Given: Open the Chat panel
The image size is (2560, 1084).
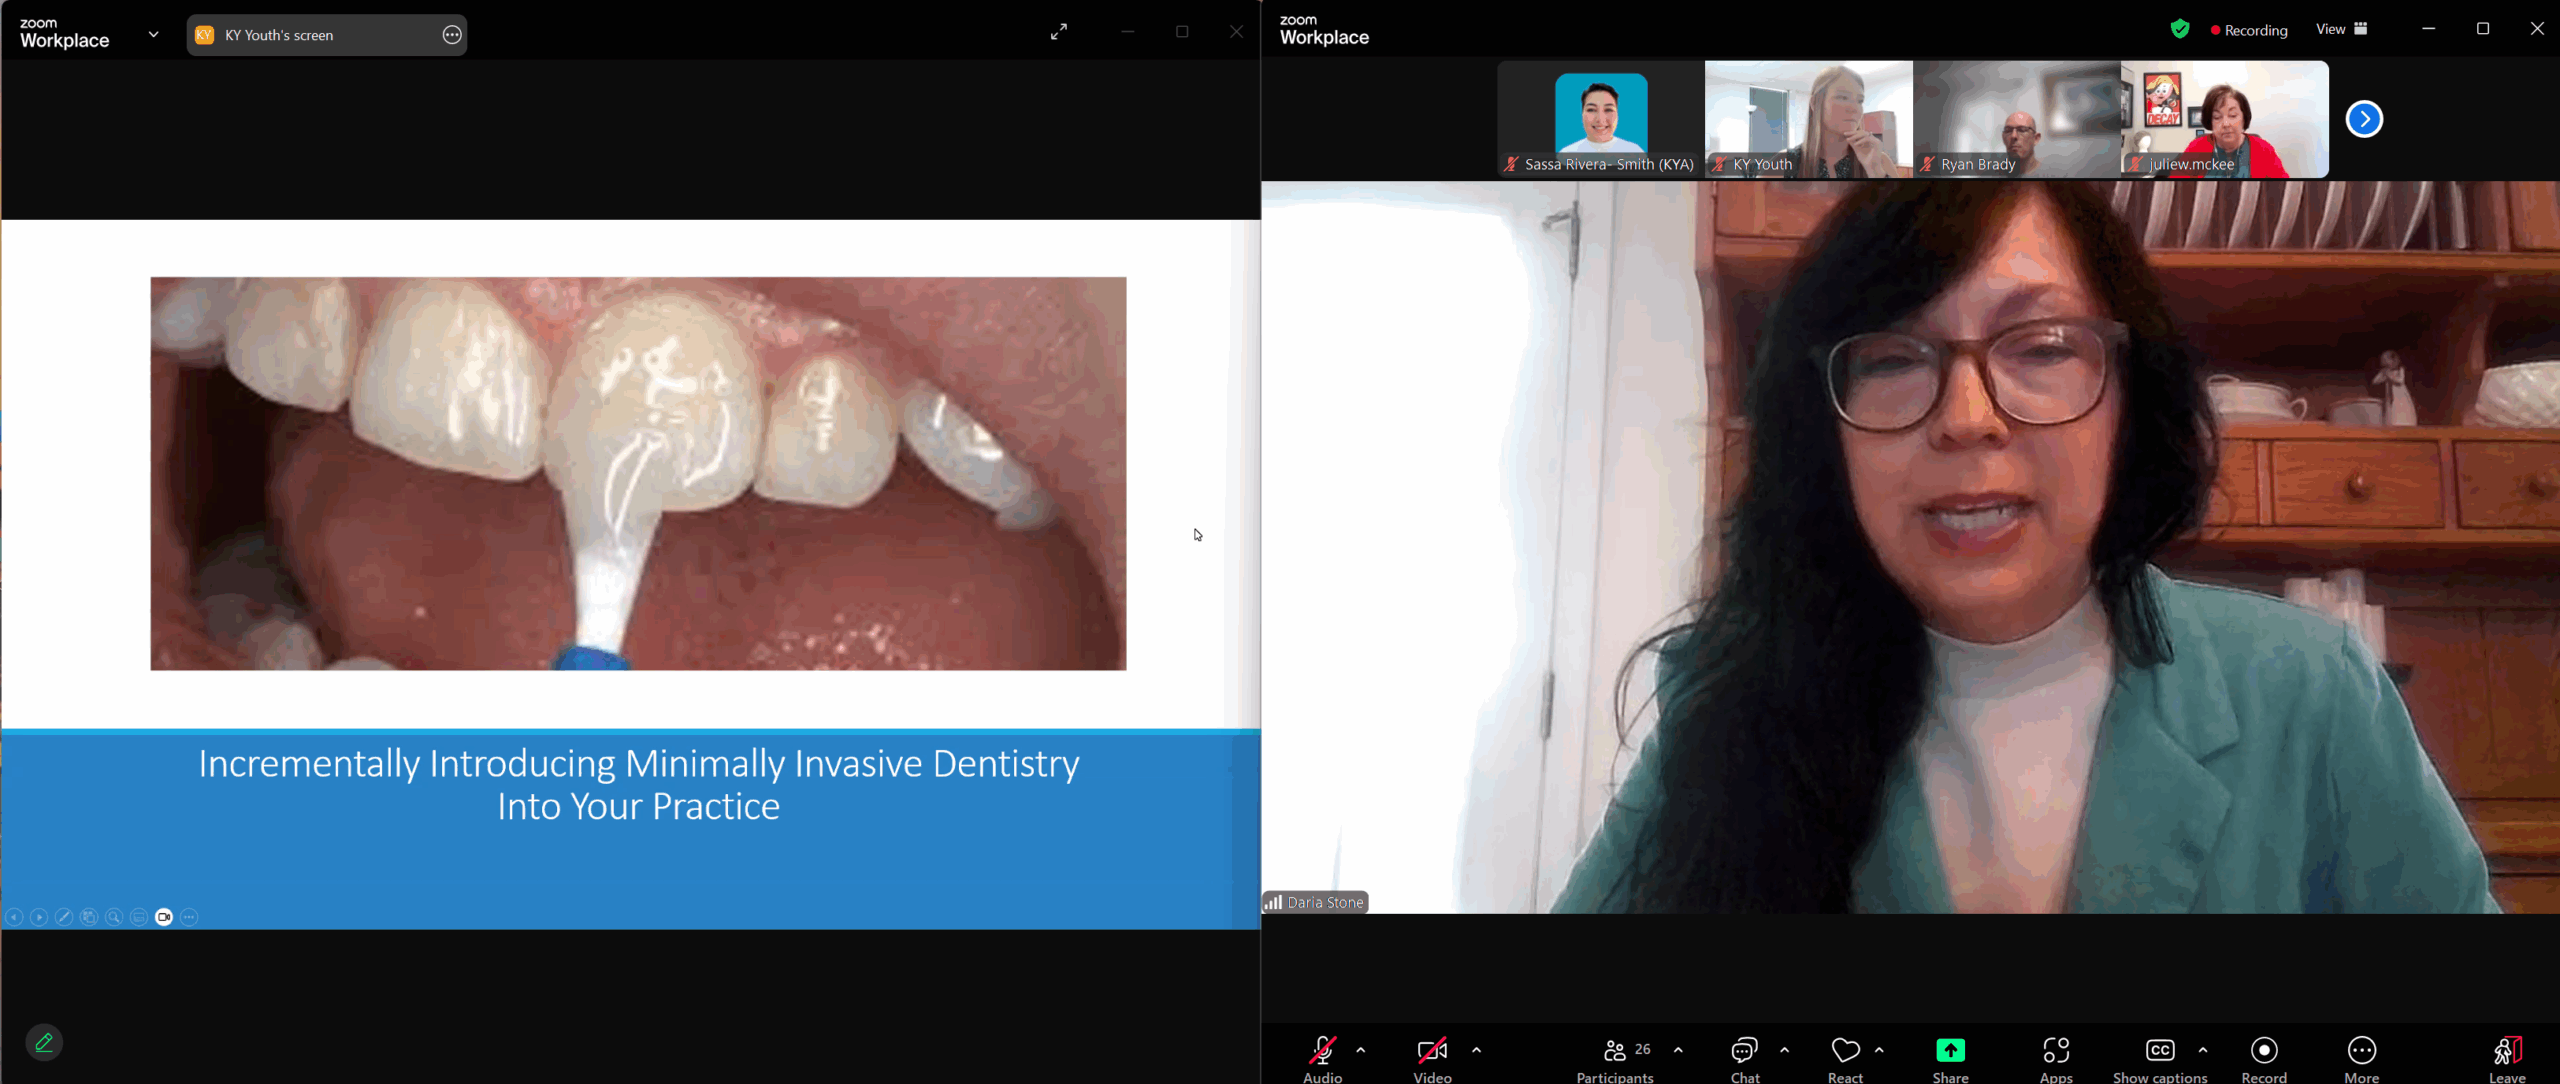Looking at the screenshot, I should (x=1744, y=1050).
